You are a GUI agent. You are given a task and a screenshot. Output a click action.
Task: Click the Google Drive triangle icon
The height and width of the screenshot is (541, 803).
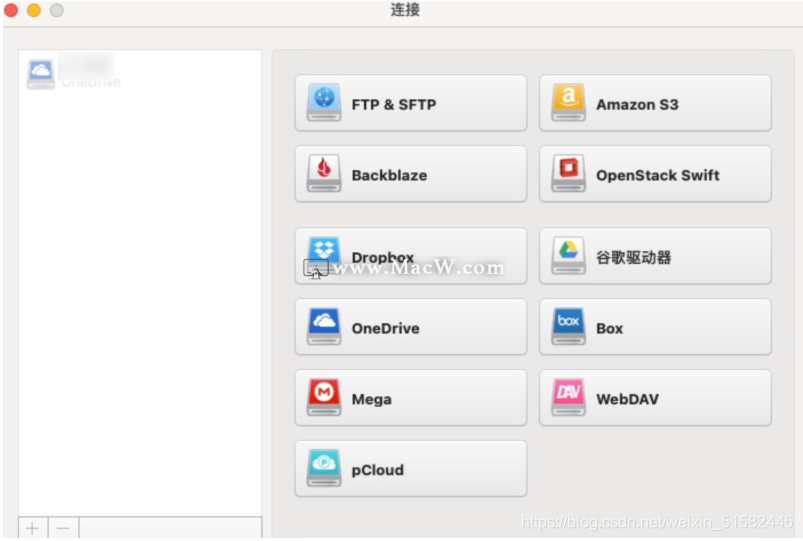click(568, 255)
